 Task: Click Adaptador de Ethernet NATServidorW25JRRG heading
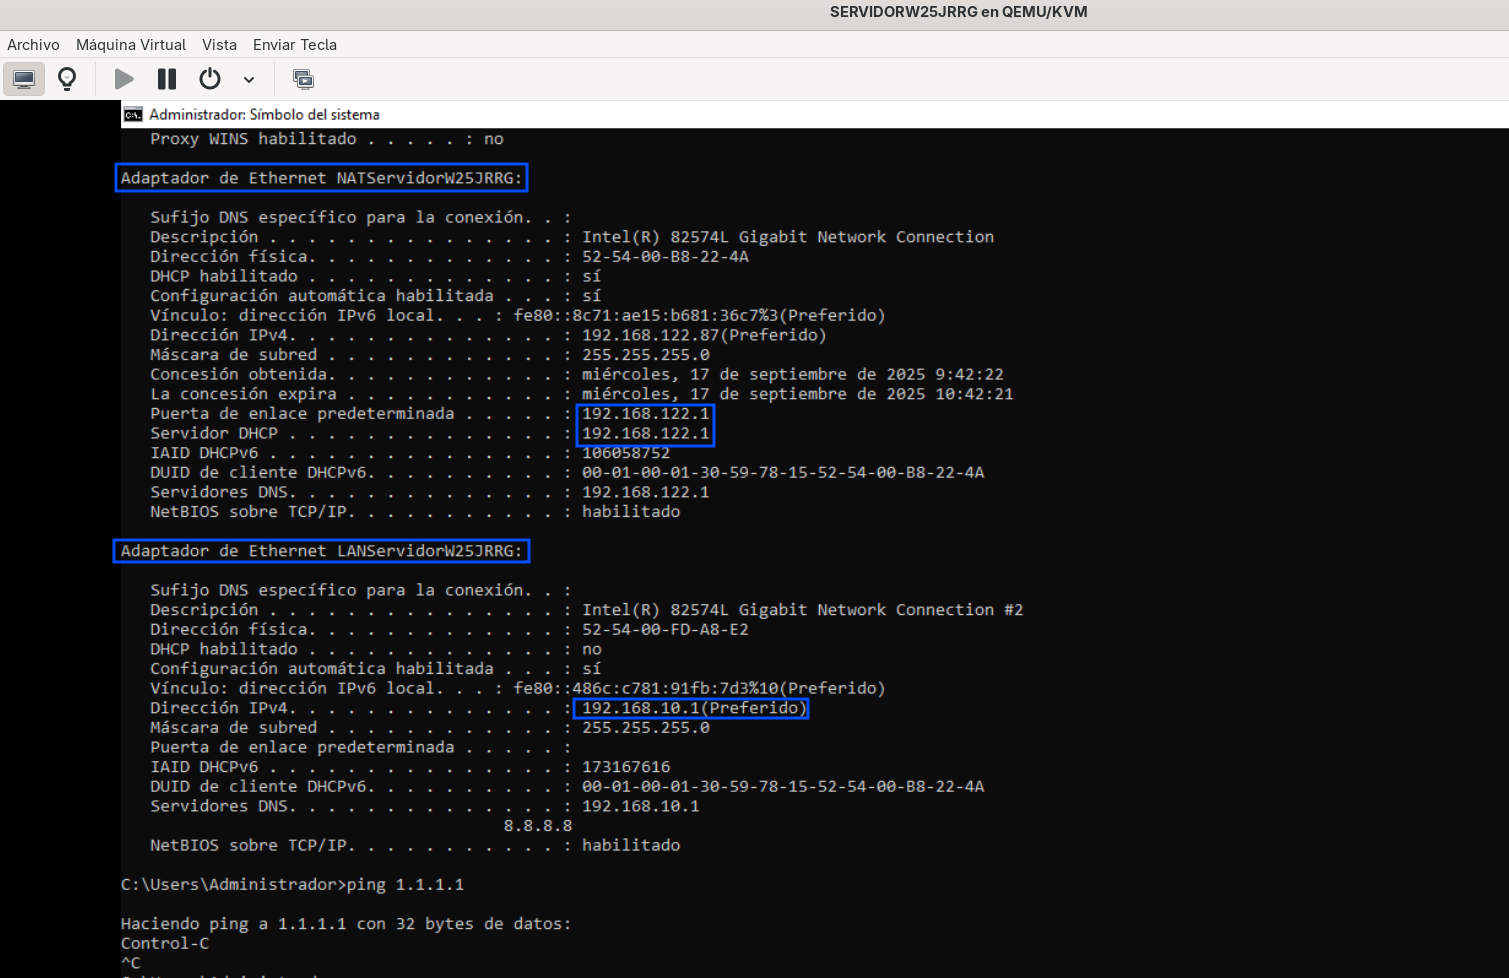tap(321, 178)
